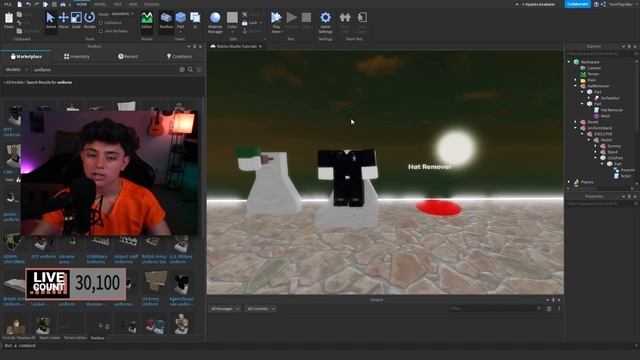The width and height of the screenshot is (640, 360).
Task: Activate the Rotate tool
Action: point(89,20)
